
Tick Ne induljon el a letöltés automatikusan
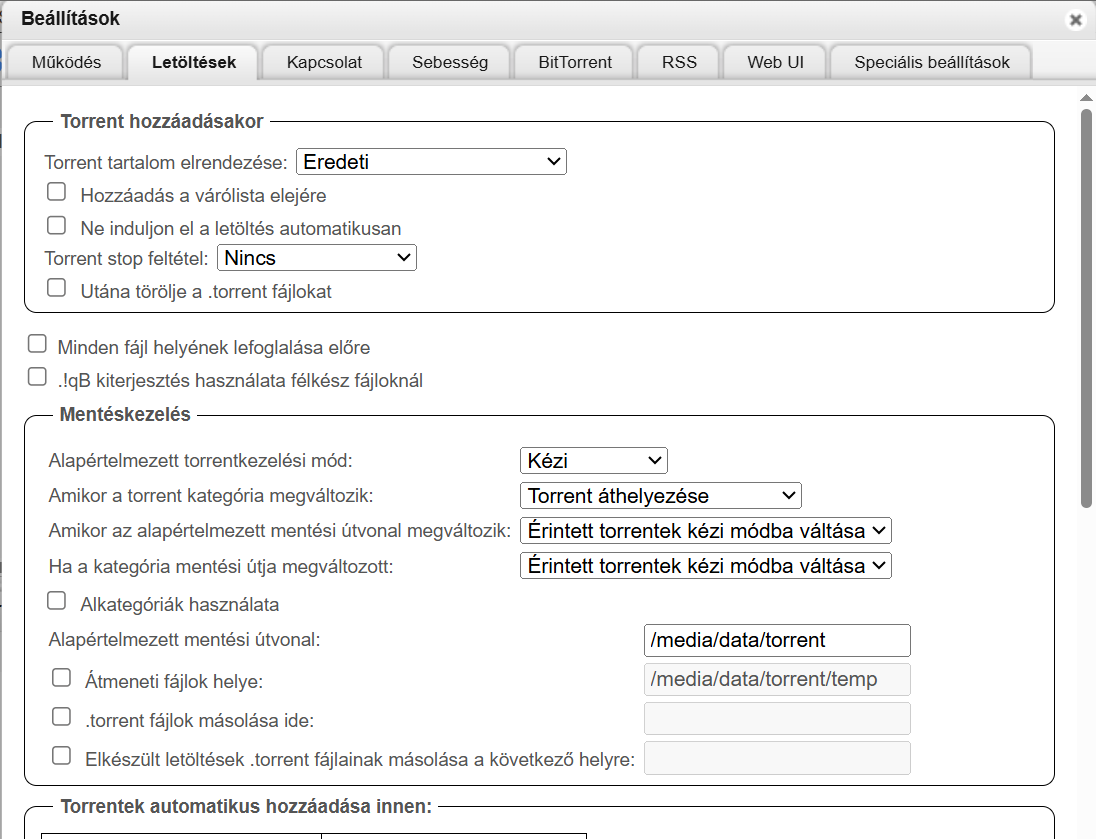click(x=57, y=225)
